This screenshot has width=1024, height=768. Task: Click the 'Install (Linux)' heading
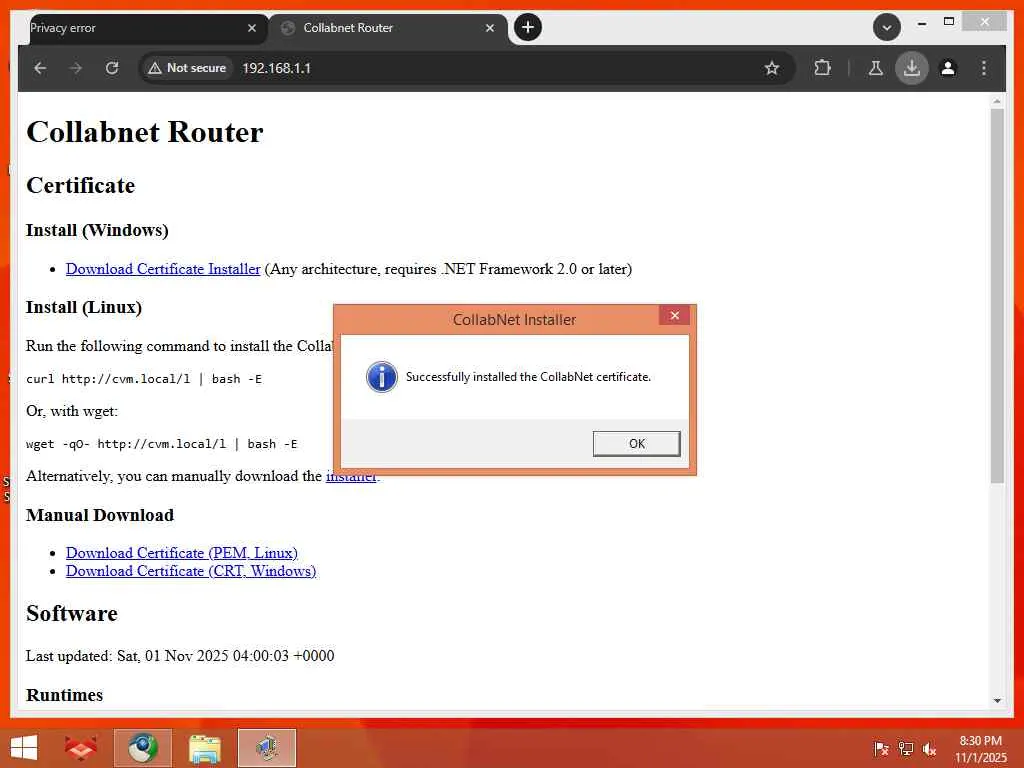click(x=84, y=308)
